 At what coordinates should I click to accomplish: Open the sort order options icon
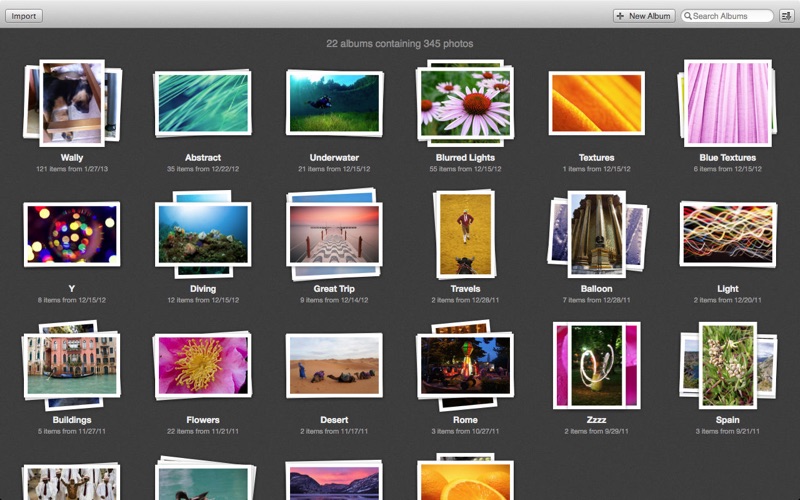tap(786, 16)
